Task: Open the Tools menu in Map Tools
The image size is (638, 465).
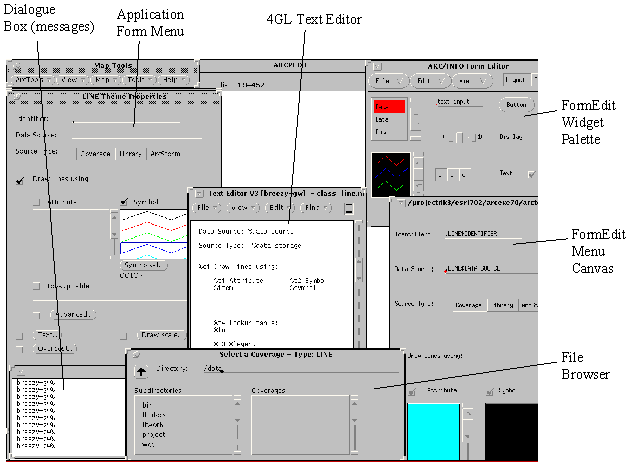Action: pos(140,80)
